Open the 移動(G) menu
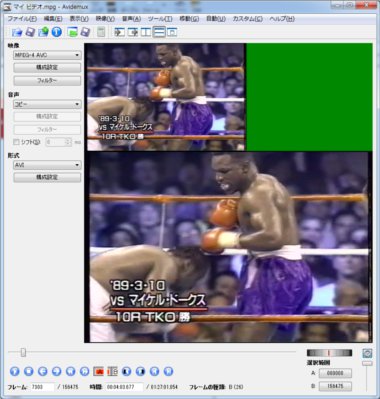The width and height of the screenshot is (380, 399). pos(189,19)
